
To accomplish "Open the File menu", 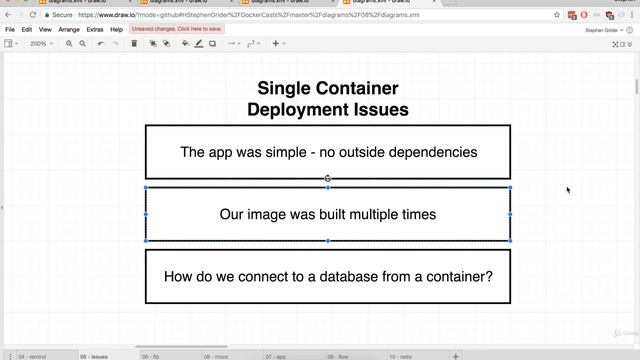I will click(x=10, y=29).
